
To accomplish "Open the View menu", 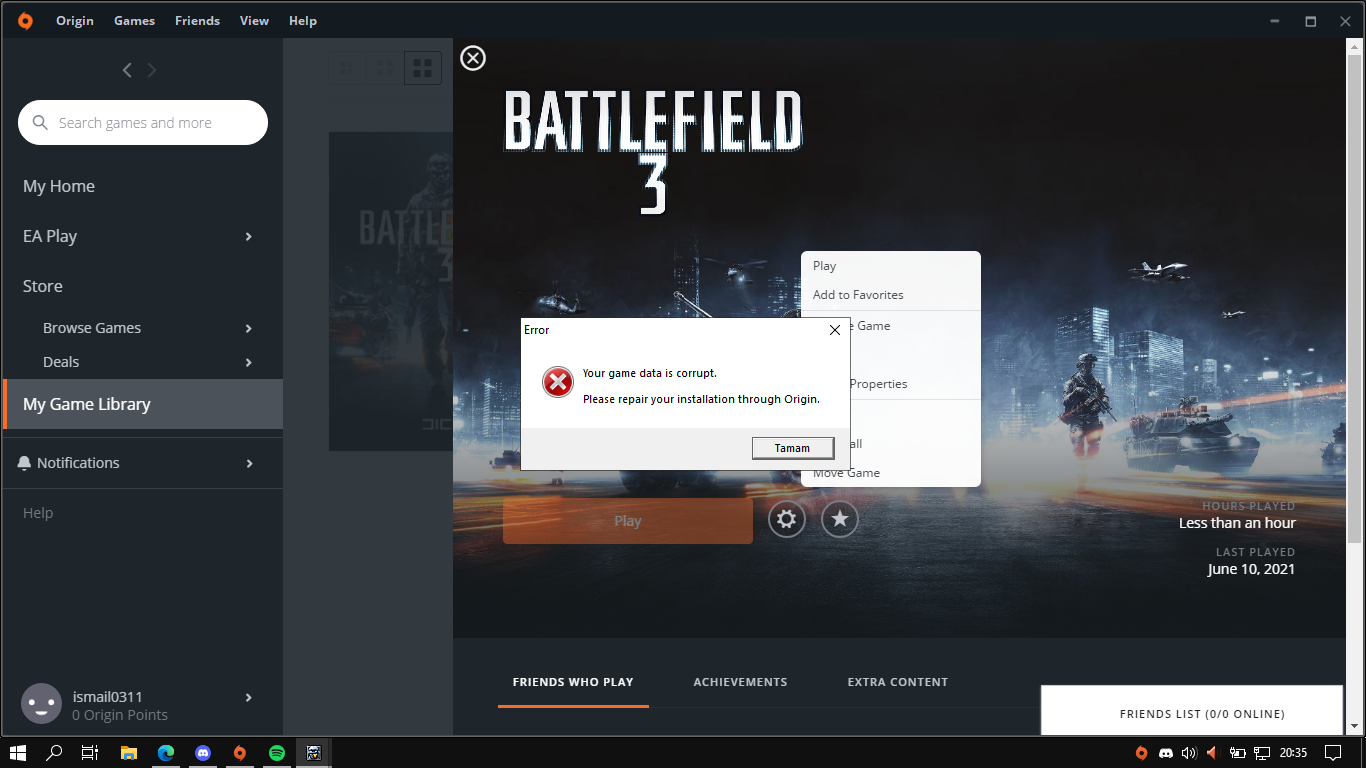I will [254, 20].
